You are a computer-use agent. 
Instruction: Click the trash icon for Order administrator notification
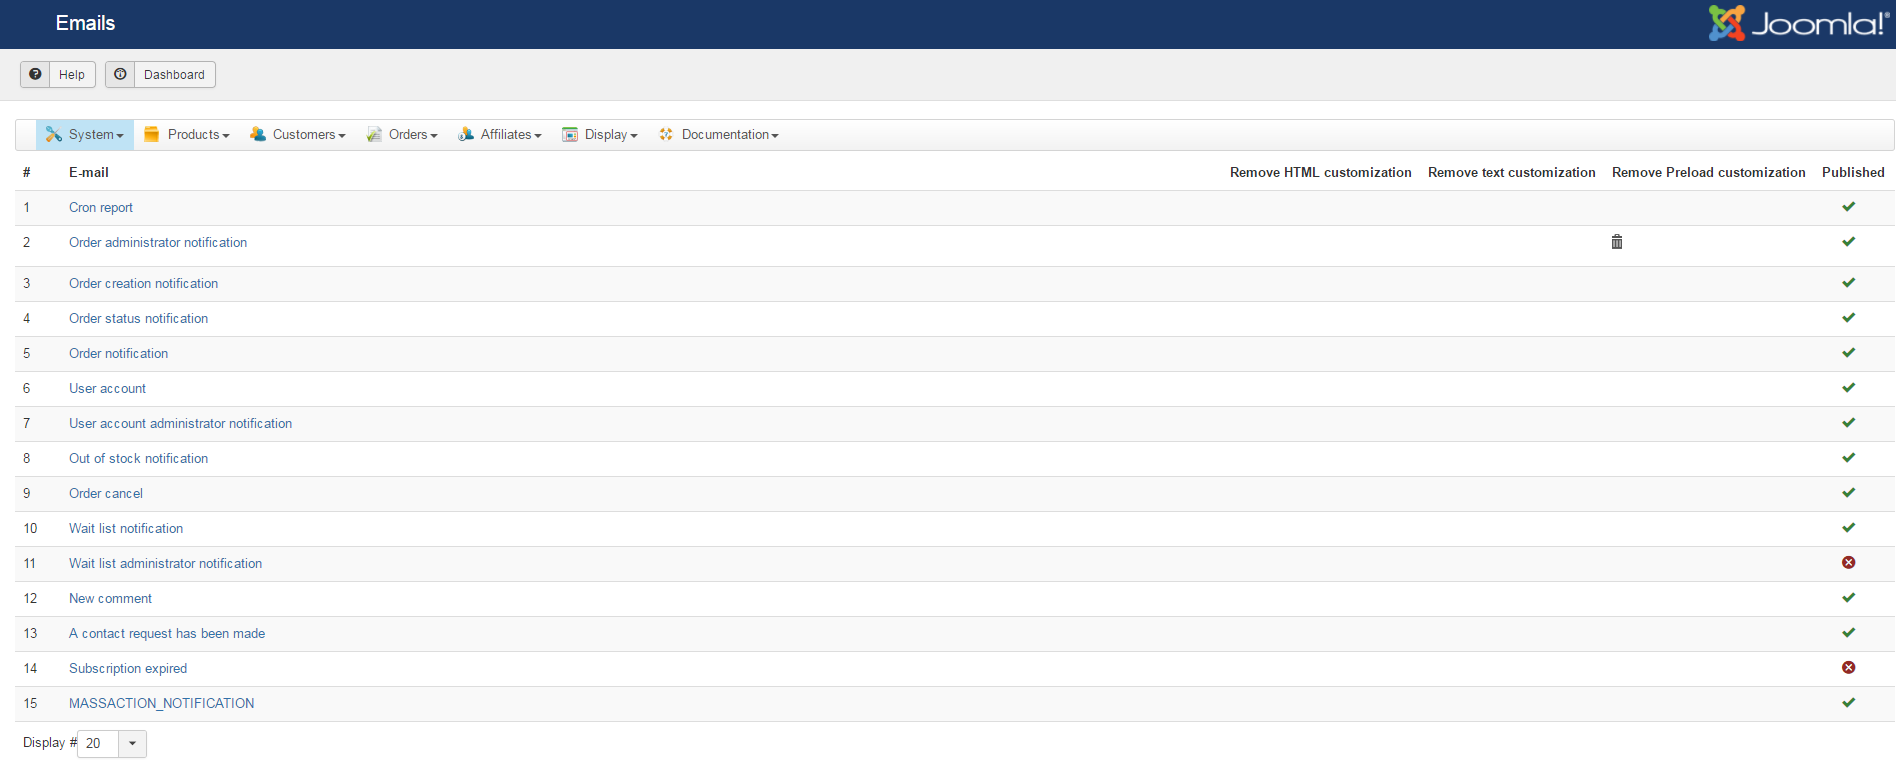[1617, 242]
